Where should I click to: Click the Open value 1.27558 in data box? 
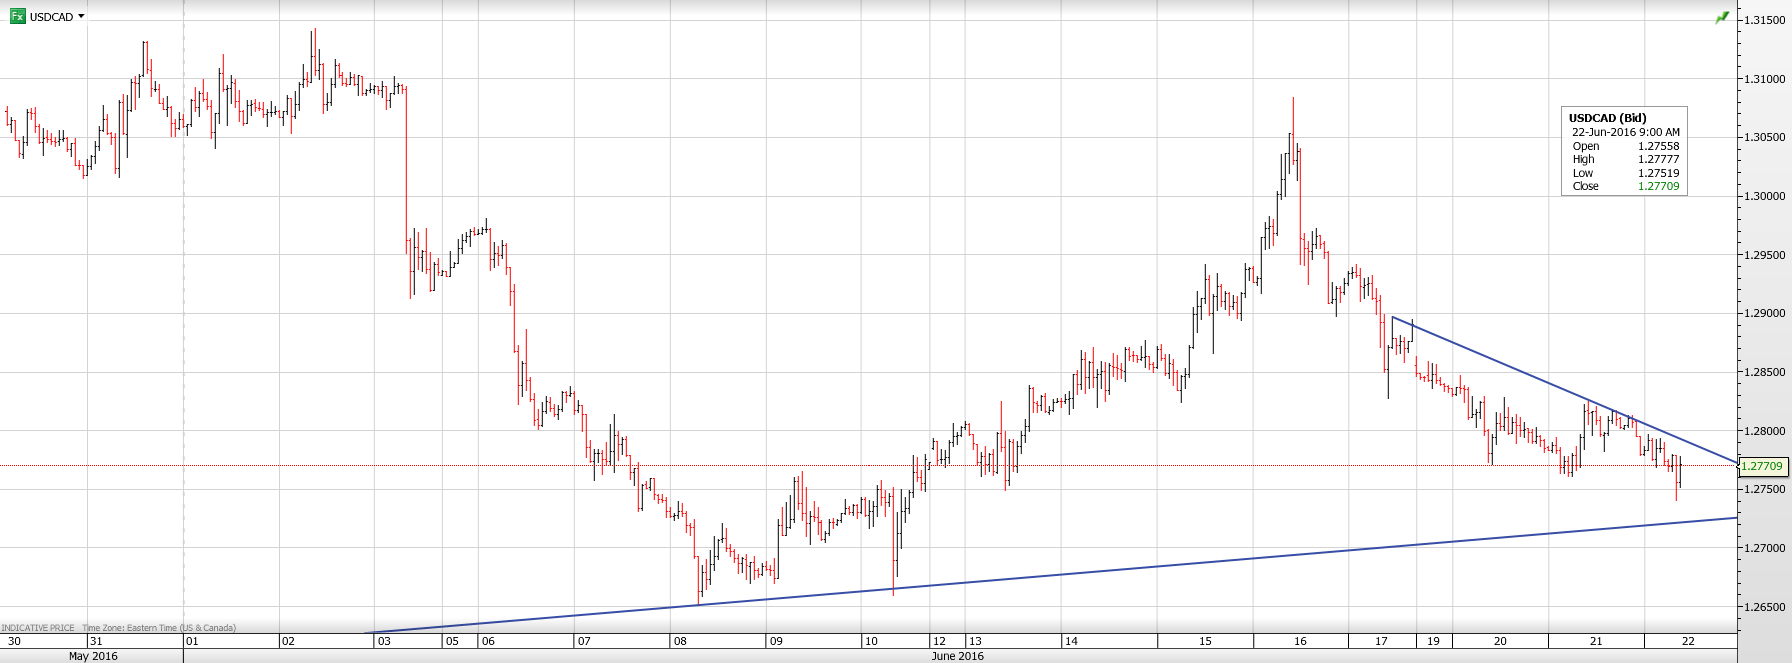point(1658,146)
